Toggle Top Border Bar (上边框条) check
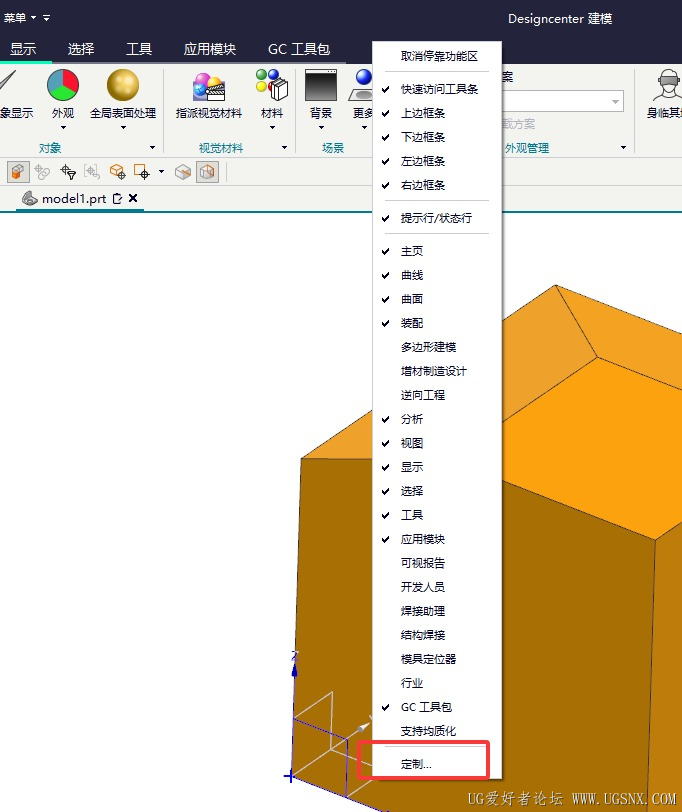This screenshot has width=682, height=812. click(385, 113)
